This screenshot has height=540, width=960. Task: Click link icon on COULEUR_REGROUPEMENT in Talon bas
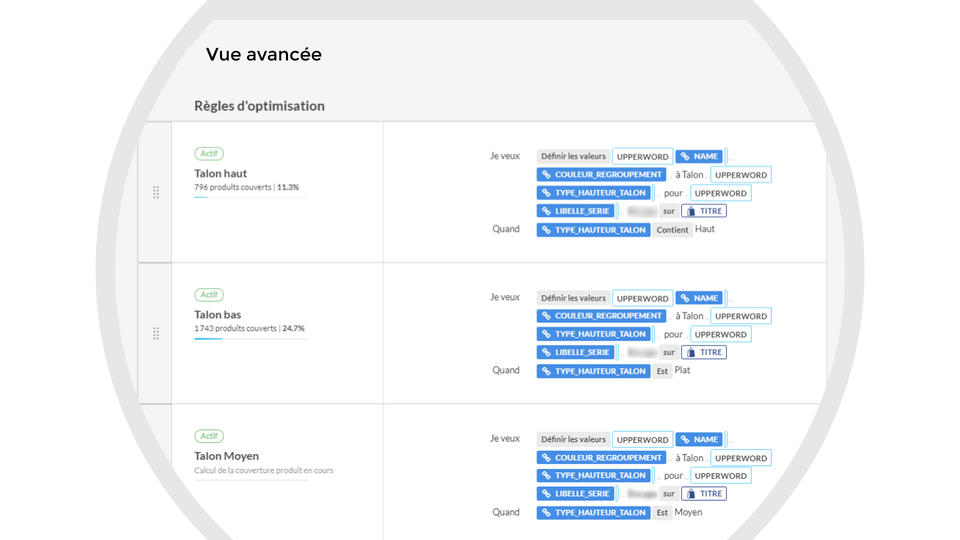click(x=546, y=316)
